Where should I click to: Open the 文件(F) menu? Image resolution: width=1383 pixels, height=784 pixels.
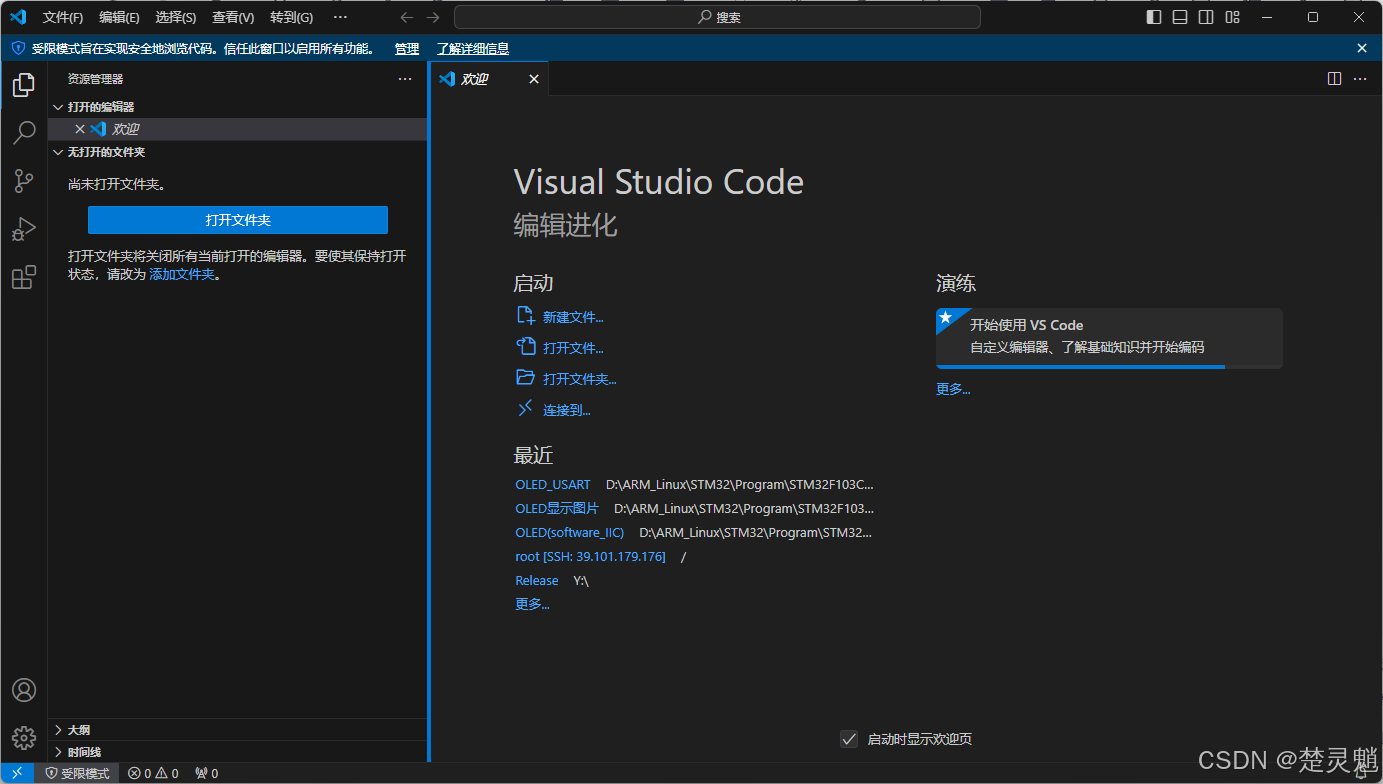pos(63,17)
